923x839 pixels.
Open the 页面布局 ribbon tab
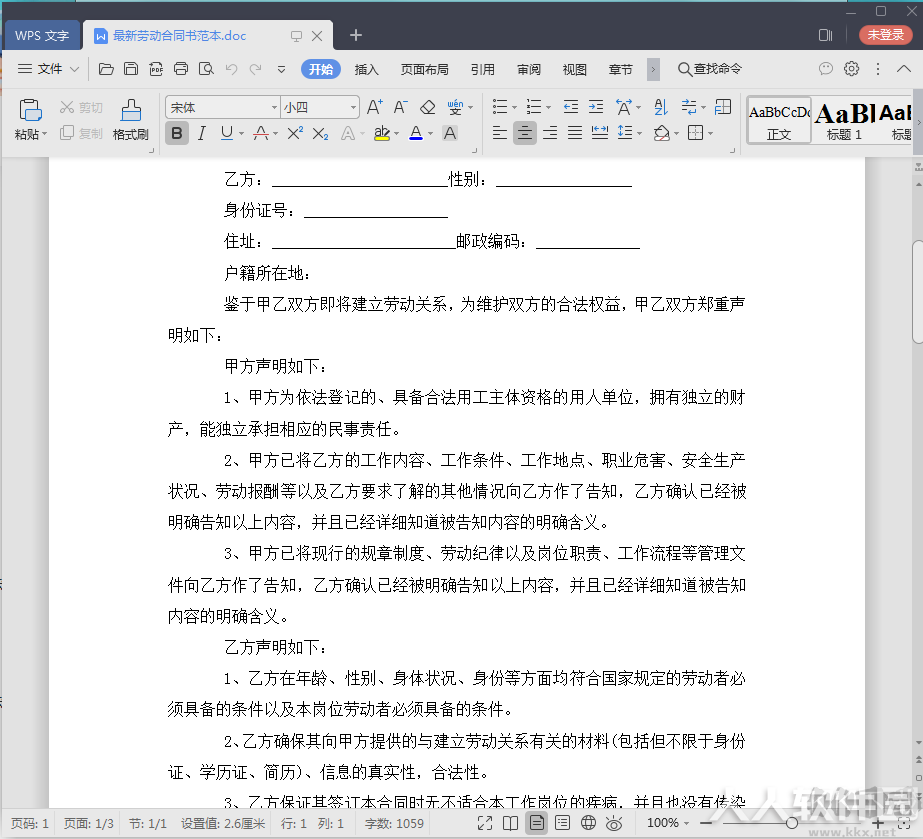tap(424, 69)
